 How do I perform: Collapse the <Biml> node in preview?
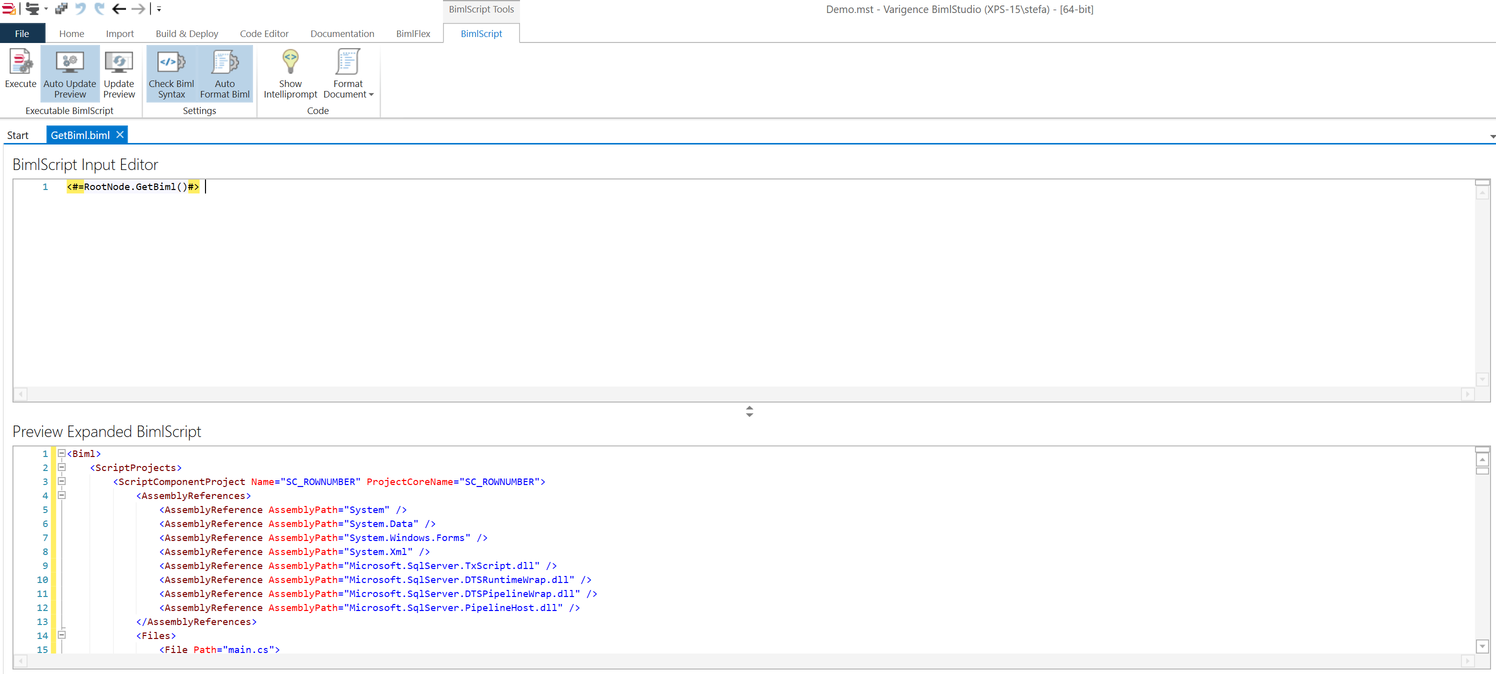(x=61, y=454)
